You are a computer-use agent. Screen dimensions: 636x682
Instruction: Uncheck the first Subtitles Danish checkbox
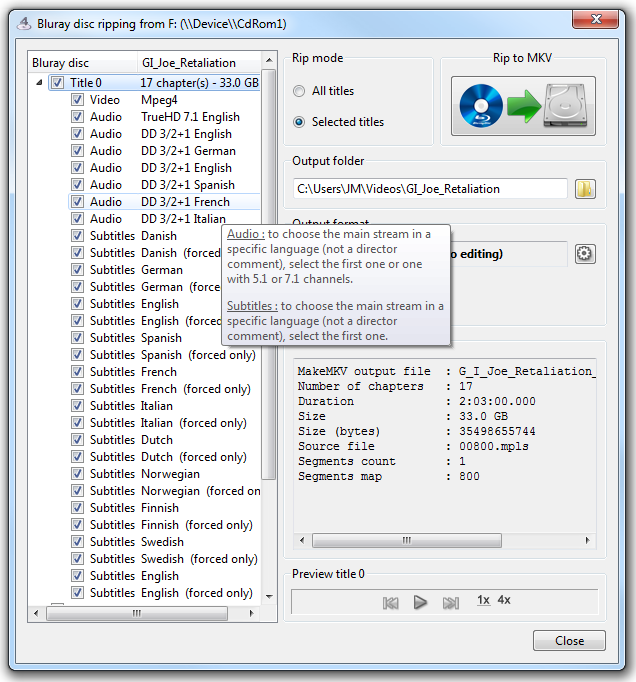[x=77, y=235]
